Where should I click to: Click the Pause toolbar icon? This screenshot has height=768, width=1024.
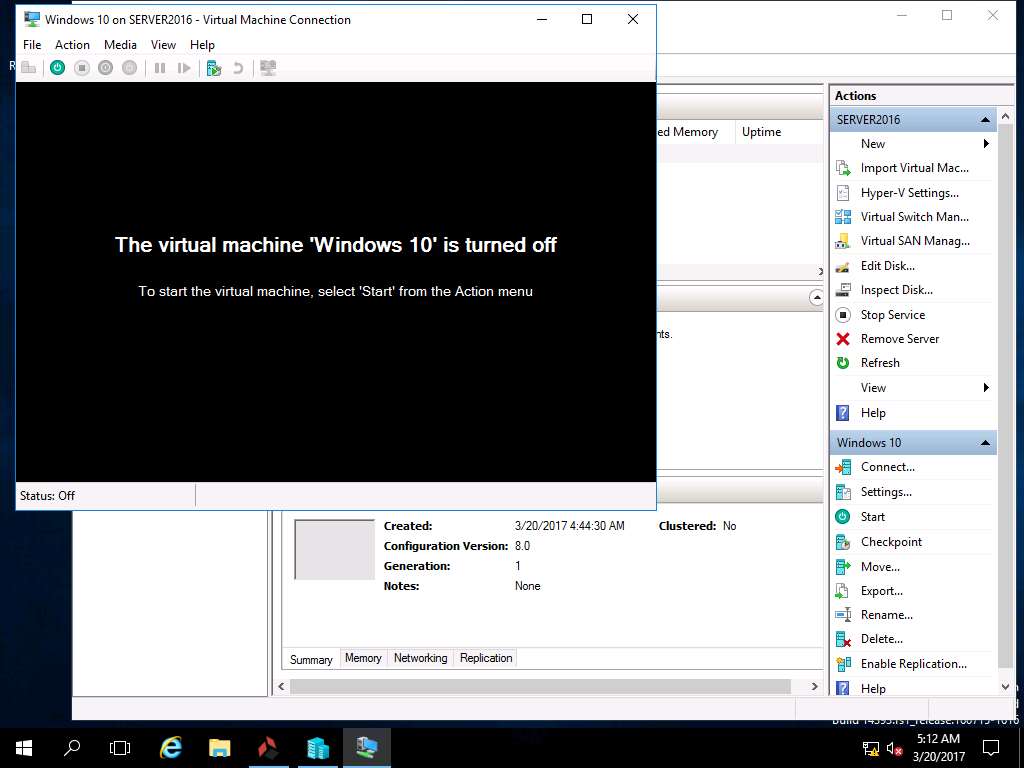(160, 68)
